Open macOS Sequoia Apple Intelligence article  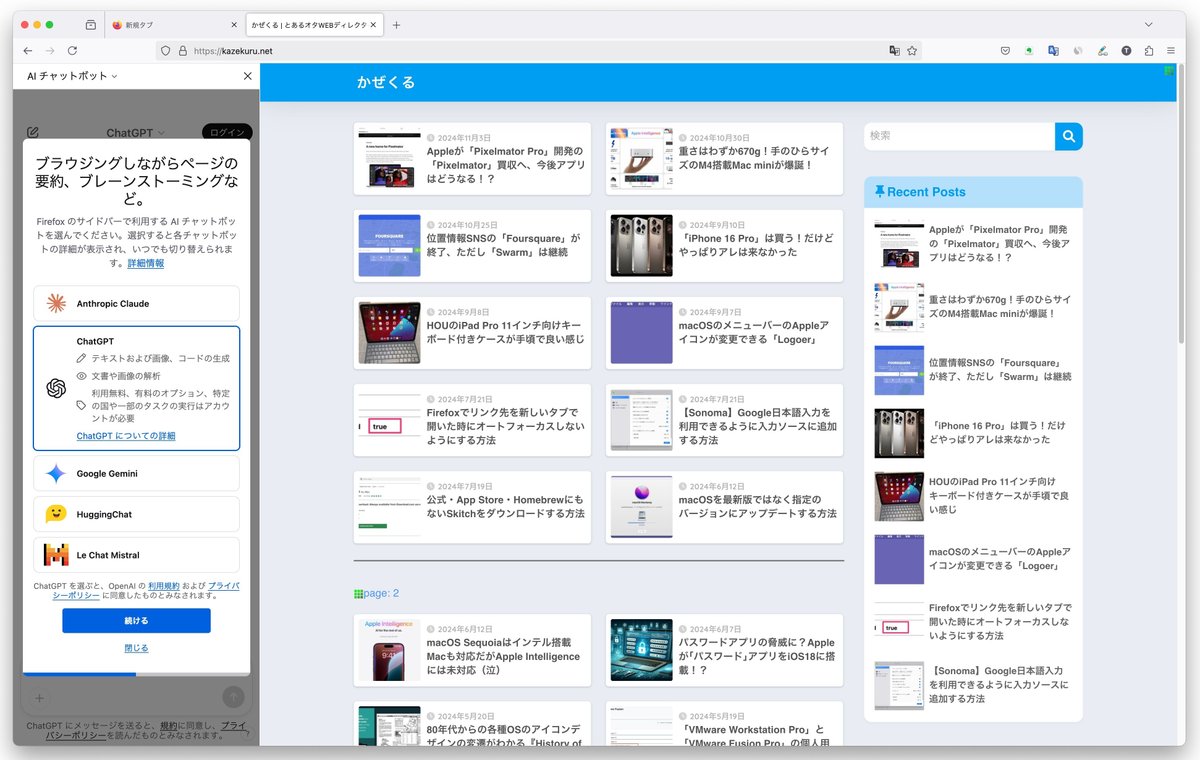tap(472, 650)
